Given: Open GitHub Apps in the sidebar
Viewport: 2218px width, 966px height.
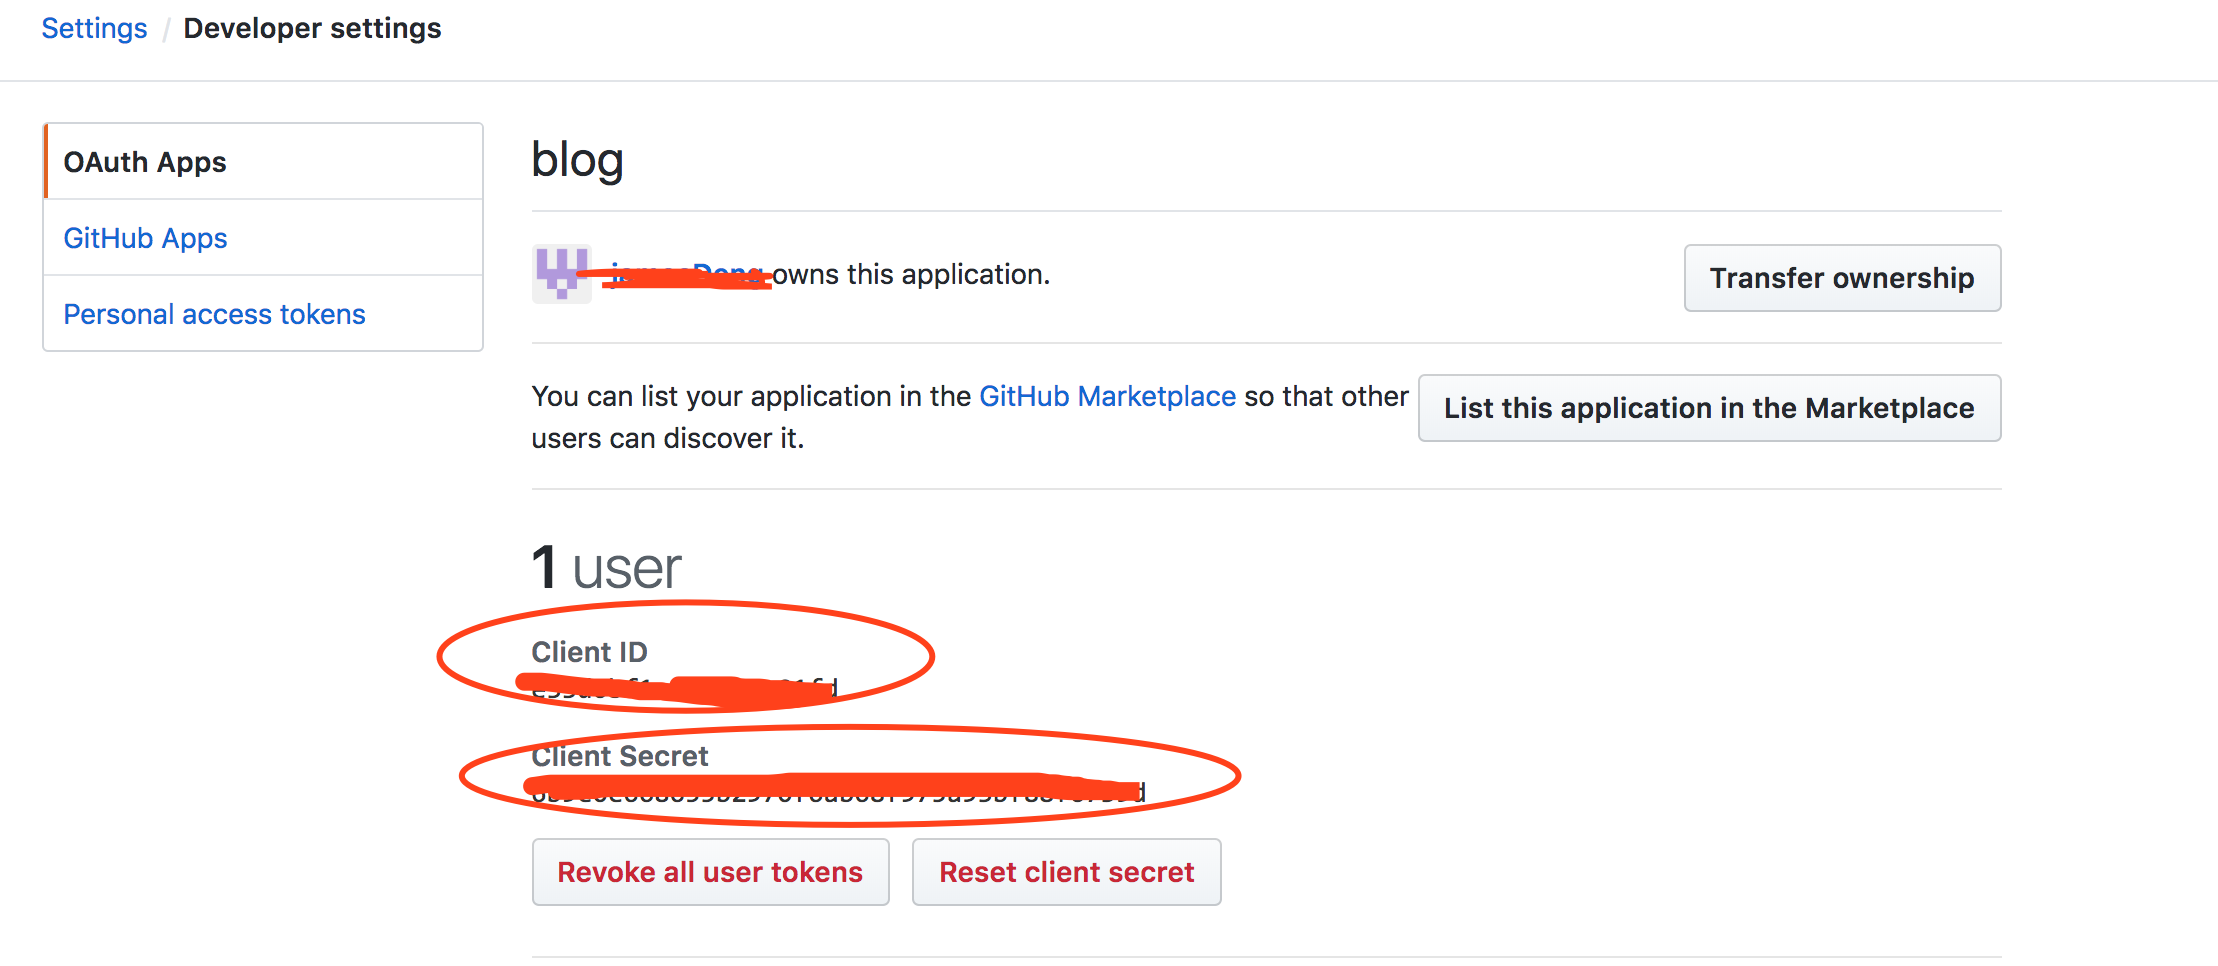Looking at the screenshot, I should point(264,238).
